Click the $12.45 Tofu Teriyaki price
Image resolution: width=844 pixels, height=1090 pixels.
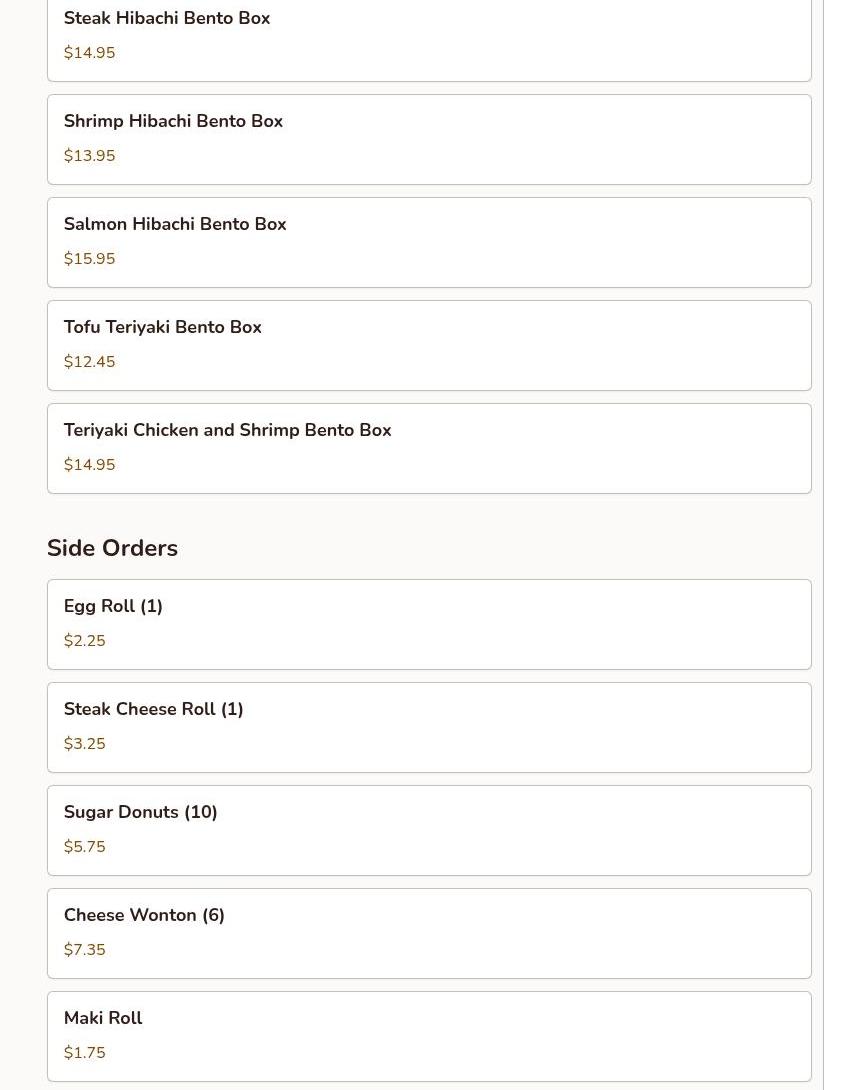pos(90,361)
